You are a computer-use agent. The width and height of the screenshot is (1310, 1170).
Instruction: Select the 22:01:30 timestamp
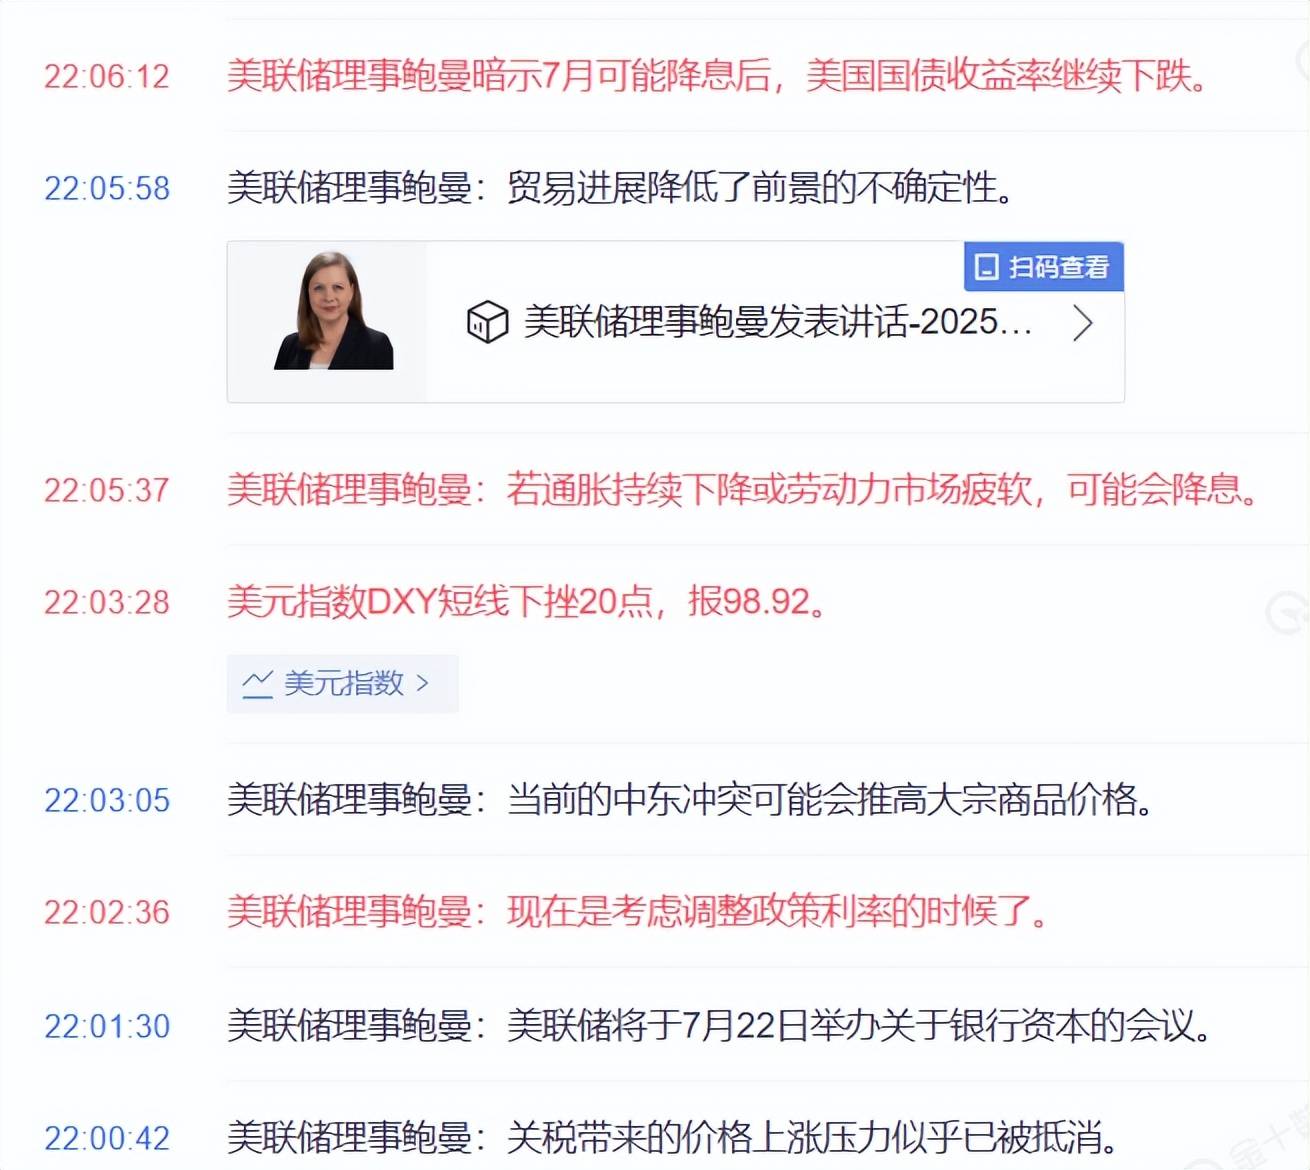[x=107, y=1026]
